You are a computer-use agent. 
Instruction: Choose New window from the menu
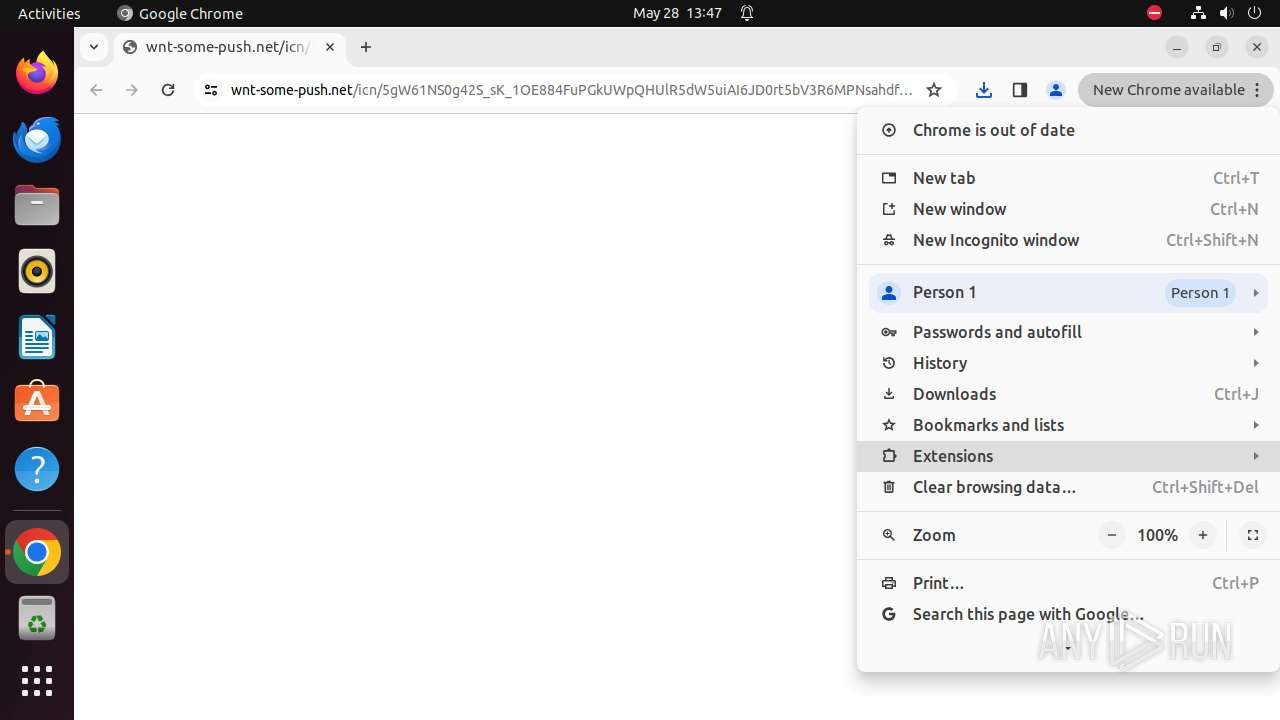coord(1068,209)
